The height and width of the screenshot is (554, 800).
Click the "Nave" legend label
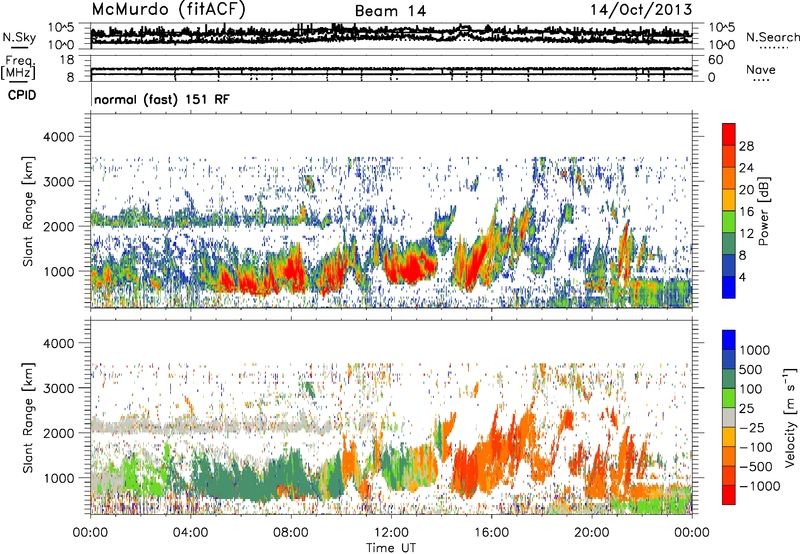click(761, 69)
